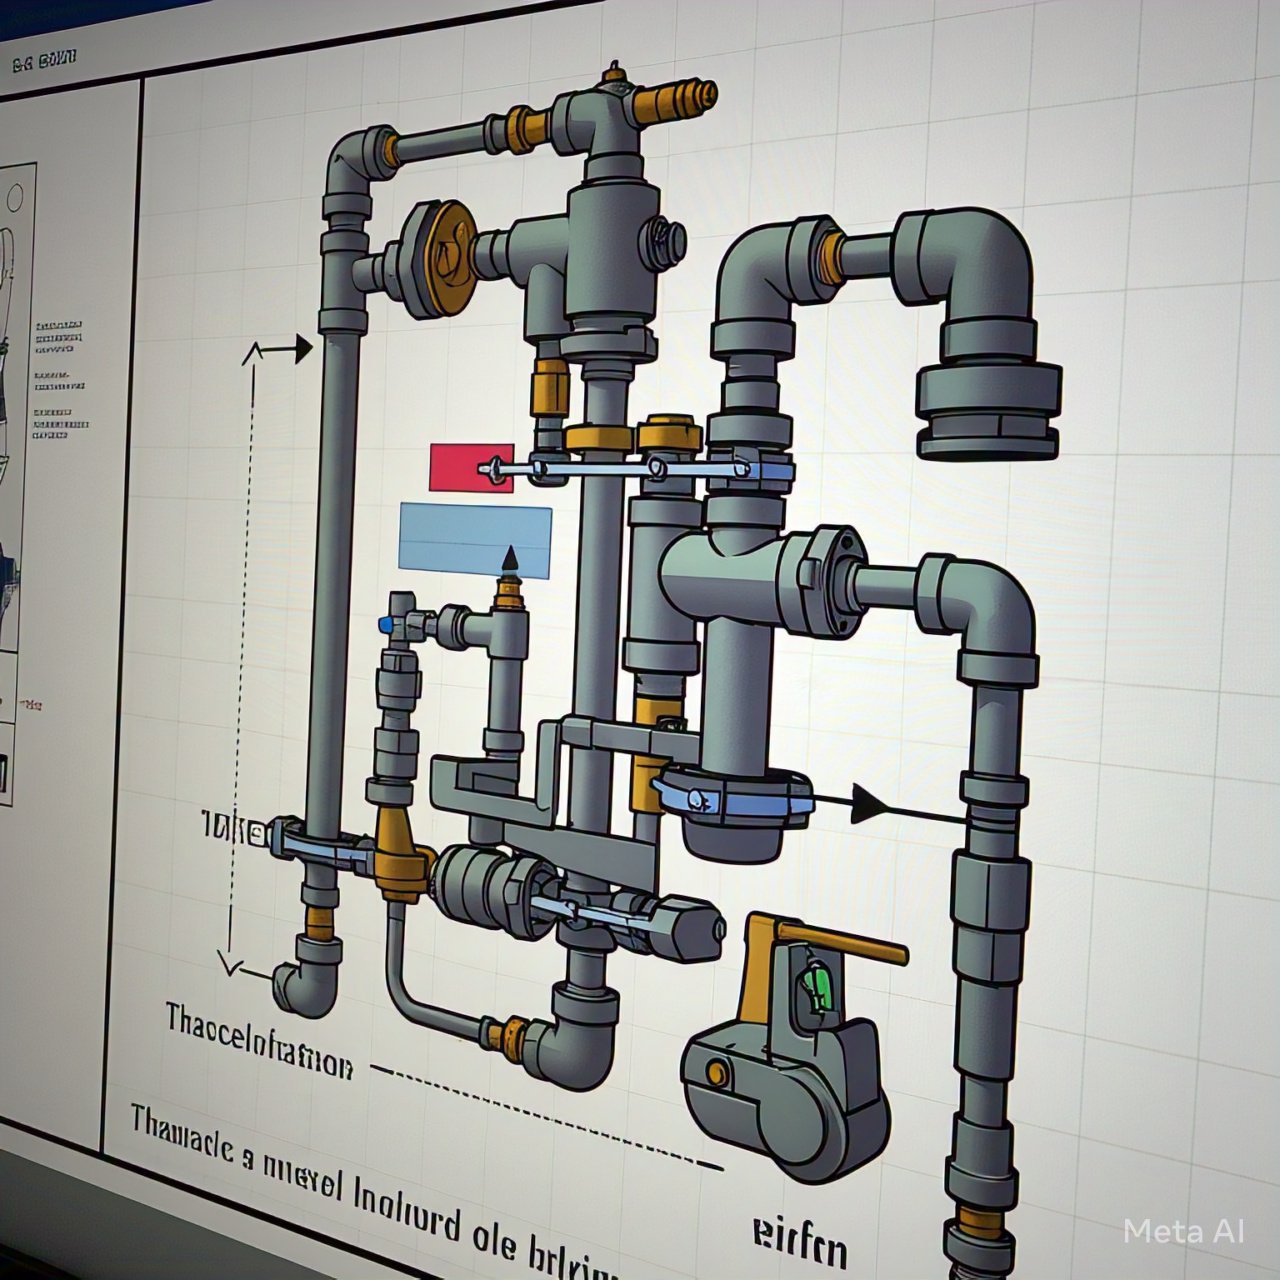Select the small black cone pointer below blue box
The height and width of the screenshot is (1280, 1280).
511,559
